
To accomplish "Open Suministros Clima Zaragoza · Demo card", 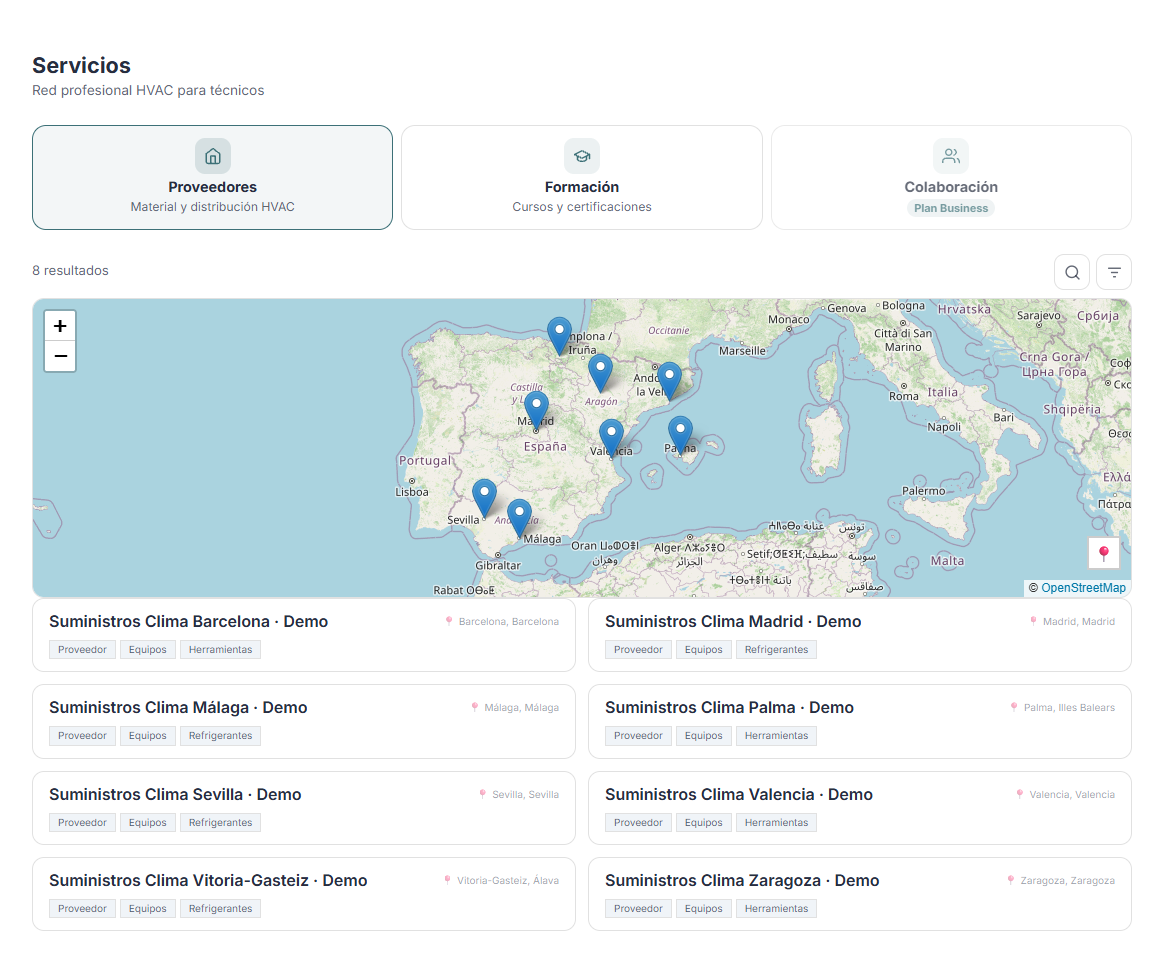I will [860, 895].
